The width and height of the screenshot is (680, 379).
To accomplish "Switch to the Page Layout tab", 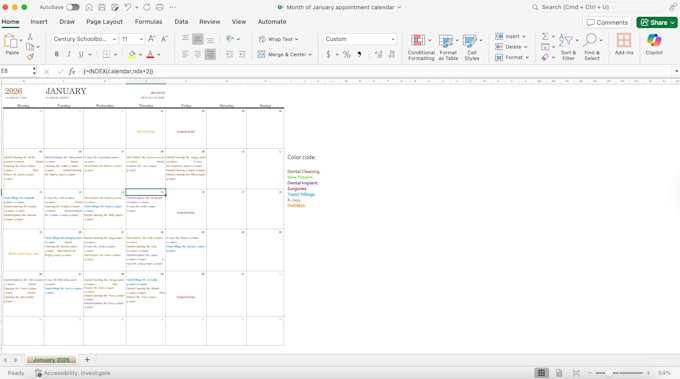I will [104, 22].
